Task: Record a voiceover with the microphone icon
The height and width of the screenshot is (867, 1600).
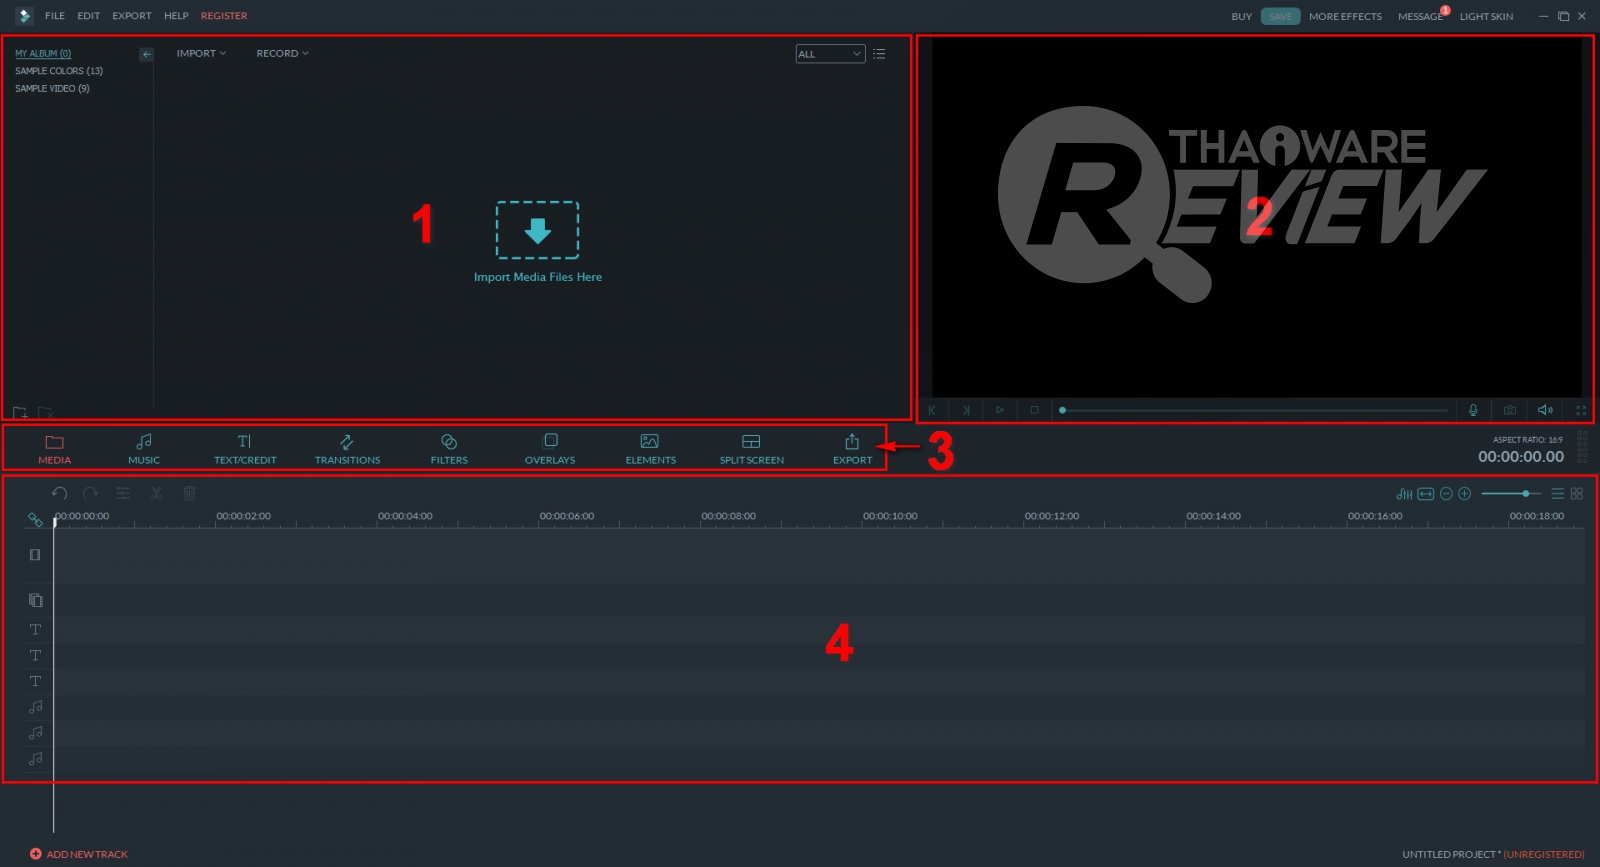Action: coord(1473,410)
